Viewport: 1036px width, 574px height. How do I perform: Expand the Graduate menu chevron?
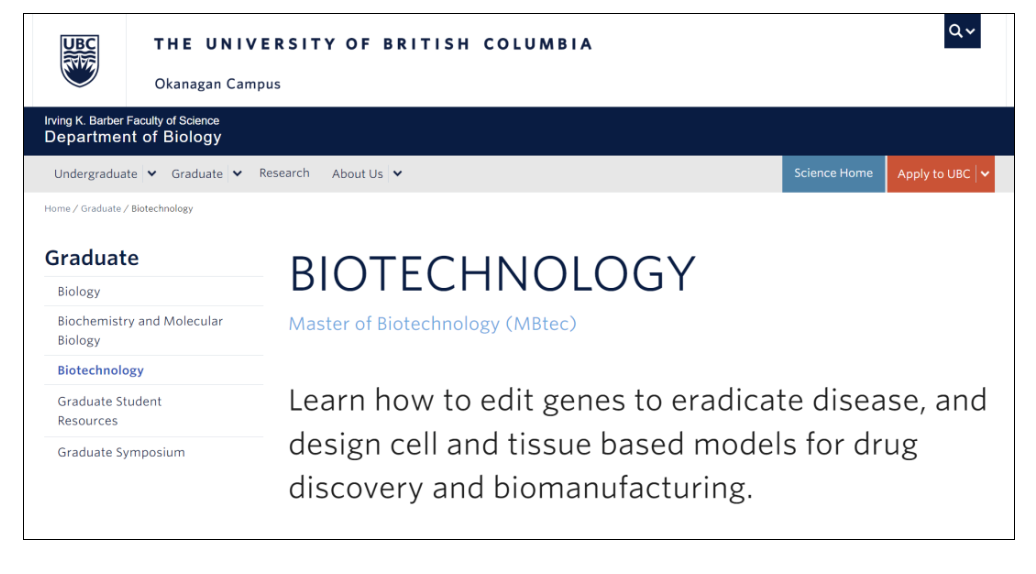[237, 173]
